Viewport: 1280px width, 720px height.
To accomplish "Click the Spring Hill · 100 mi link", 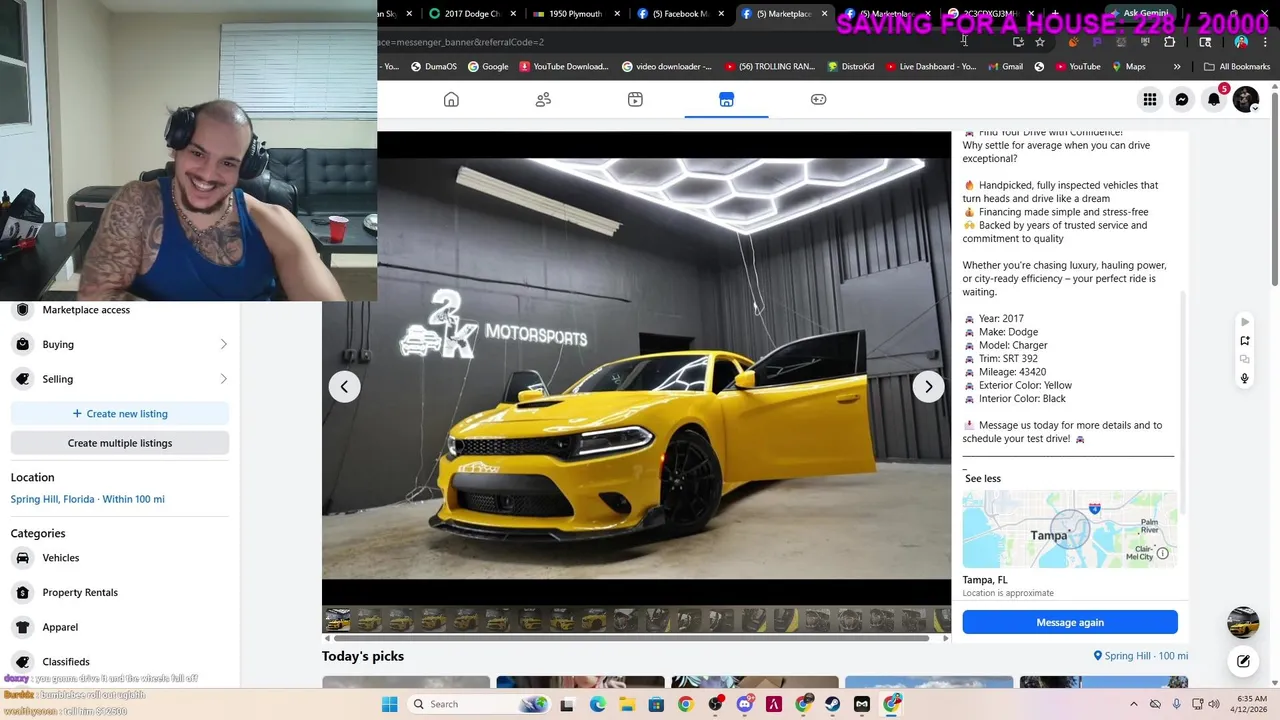I will 1141,656.
